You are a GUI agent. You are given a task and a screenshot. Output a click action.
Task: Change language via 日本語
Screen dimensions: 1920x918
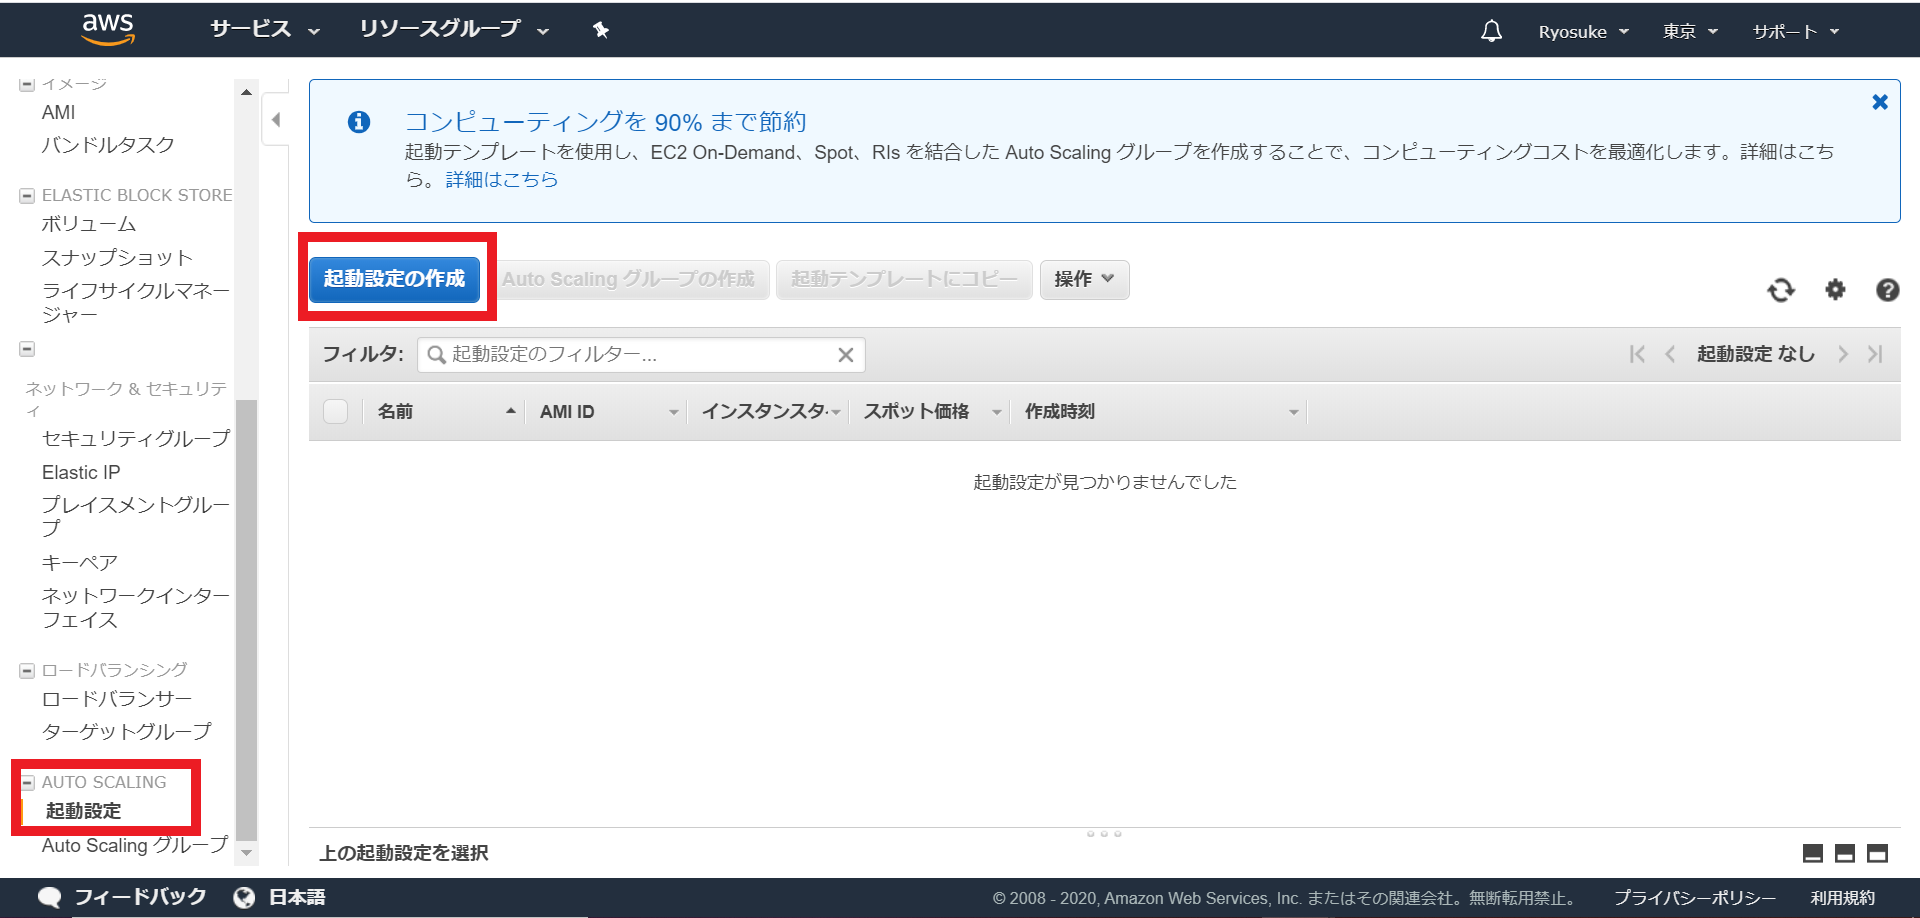(297, 897)
